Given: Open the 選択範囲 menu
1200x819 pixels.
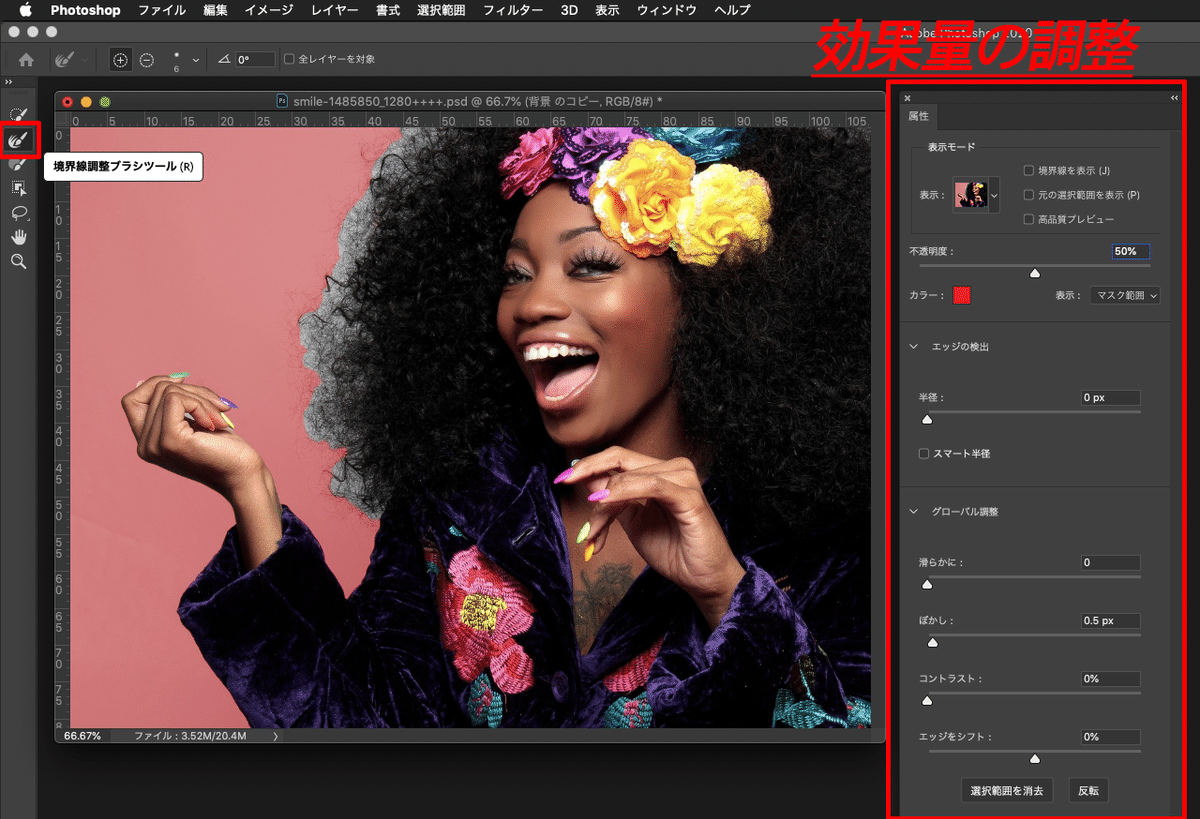Looking at the screenshot, I should pyautogui.click(x=441, y=10).
